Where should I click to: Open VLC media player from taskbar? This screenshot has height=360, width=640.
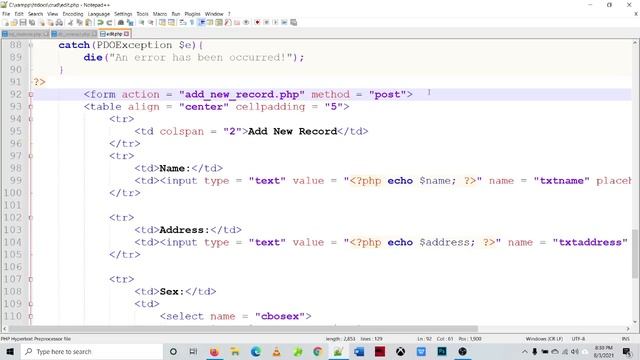pos(276,351)
